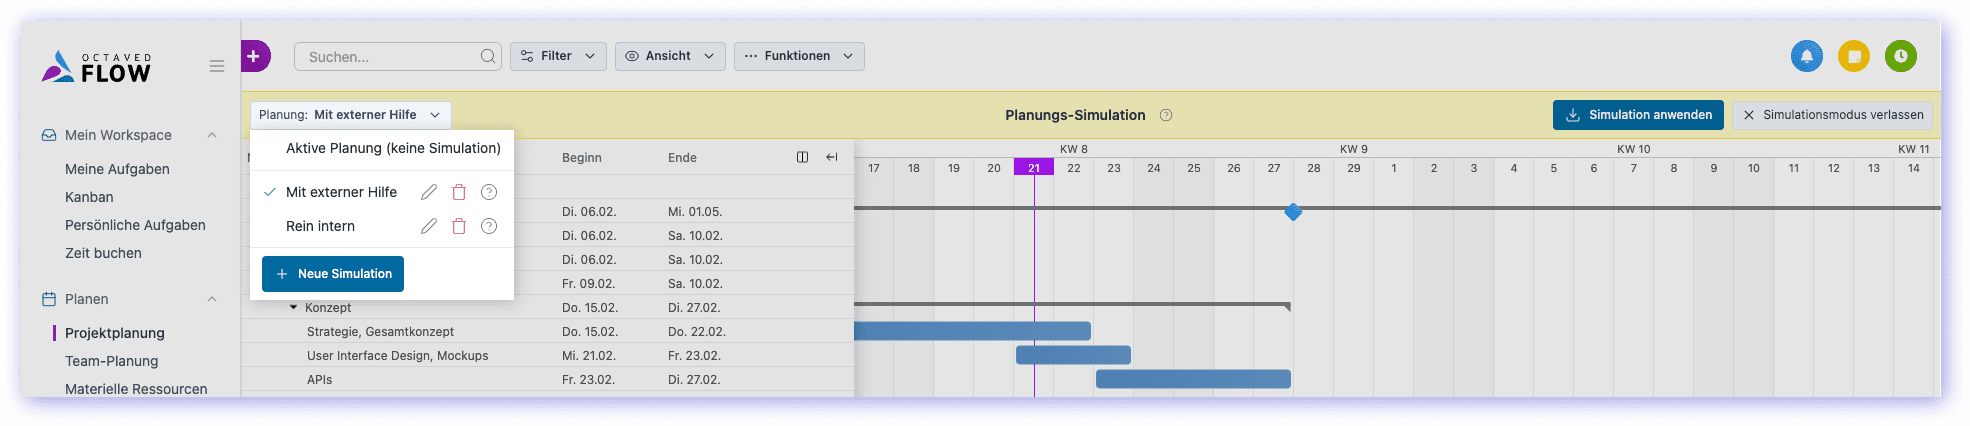Click the purple plus add button
This screenshot has width=1970, height=426.
tap(254, 56)
